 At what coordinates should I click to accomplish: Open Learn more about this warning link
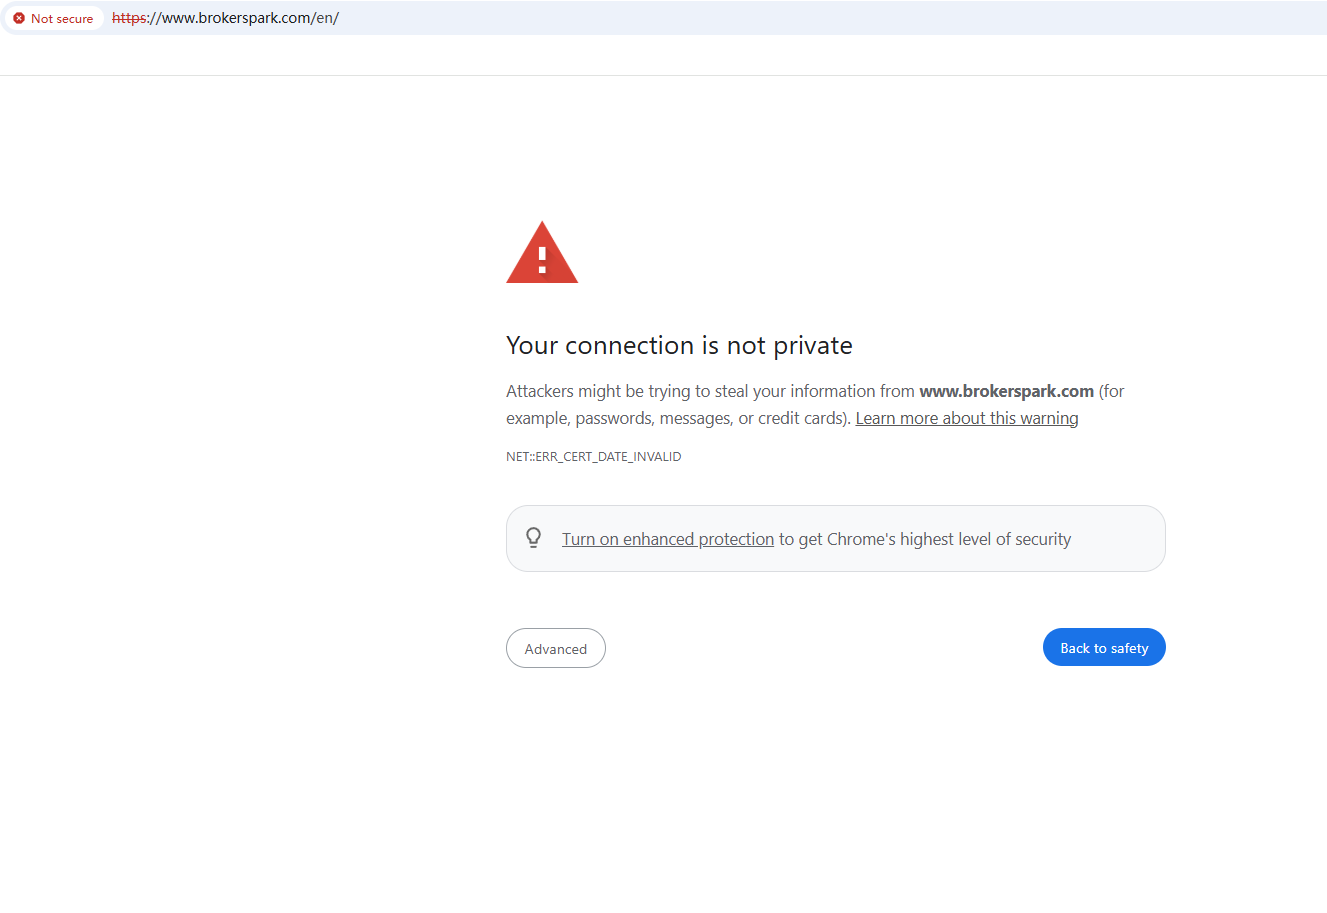click(x=966, y=418)
